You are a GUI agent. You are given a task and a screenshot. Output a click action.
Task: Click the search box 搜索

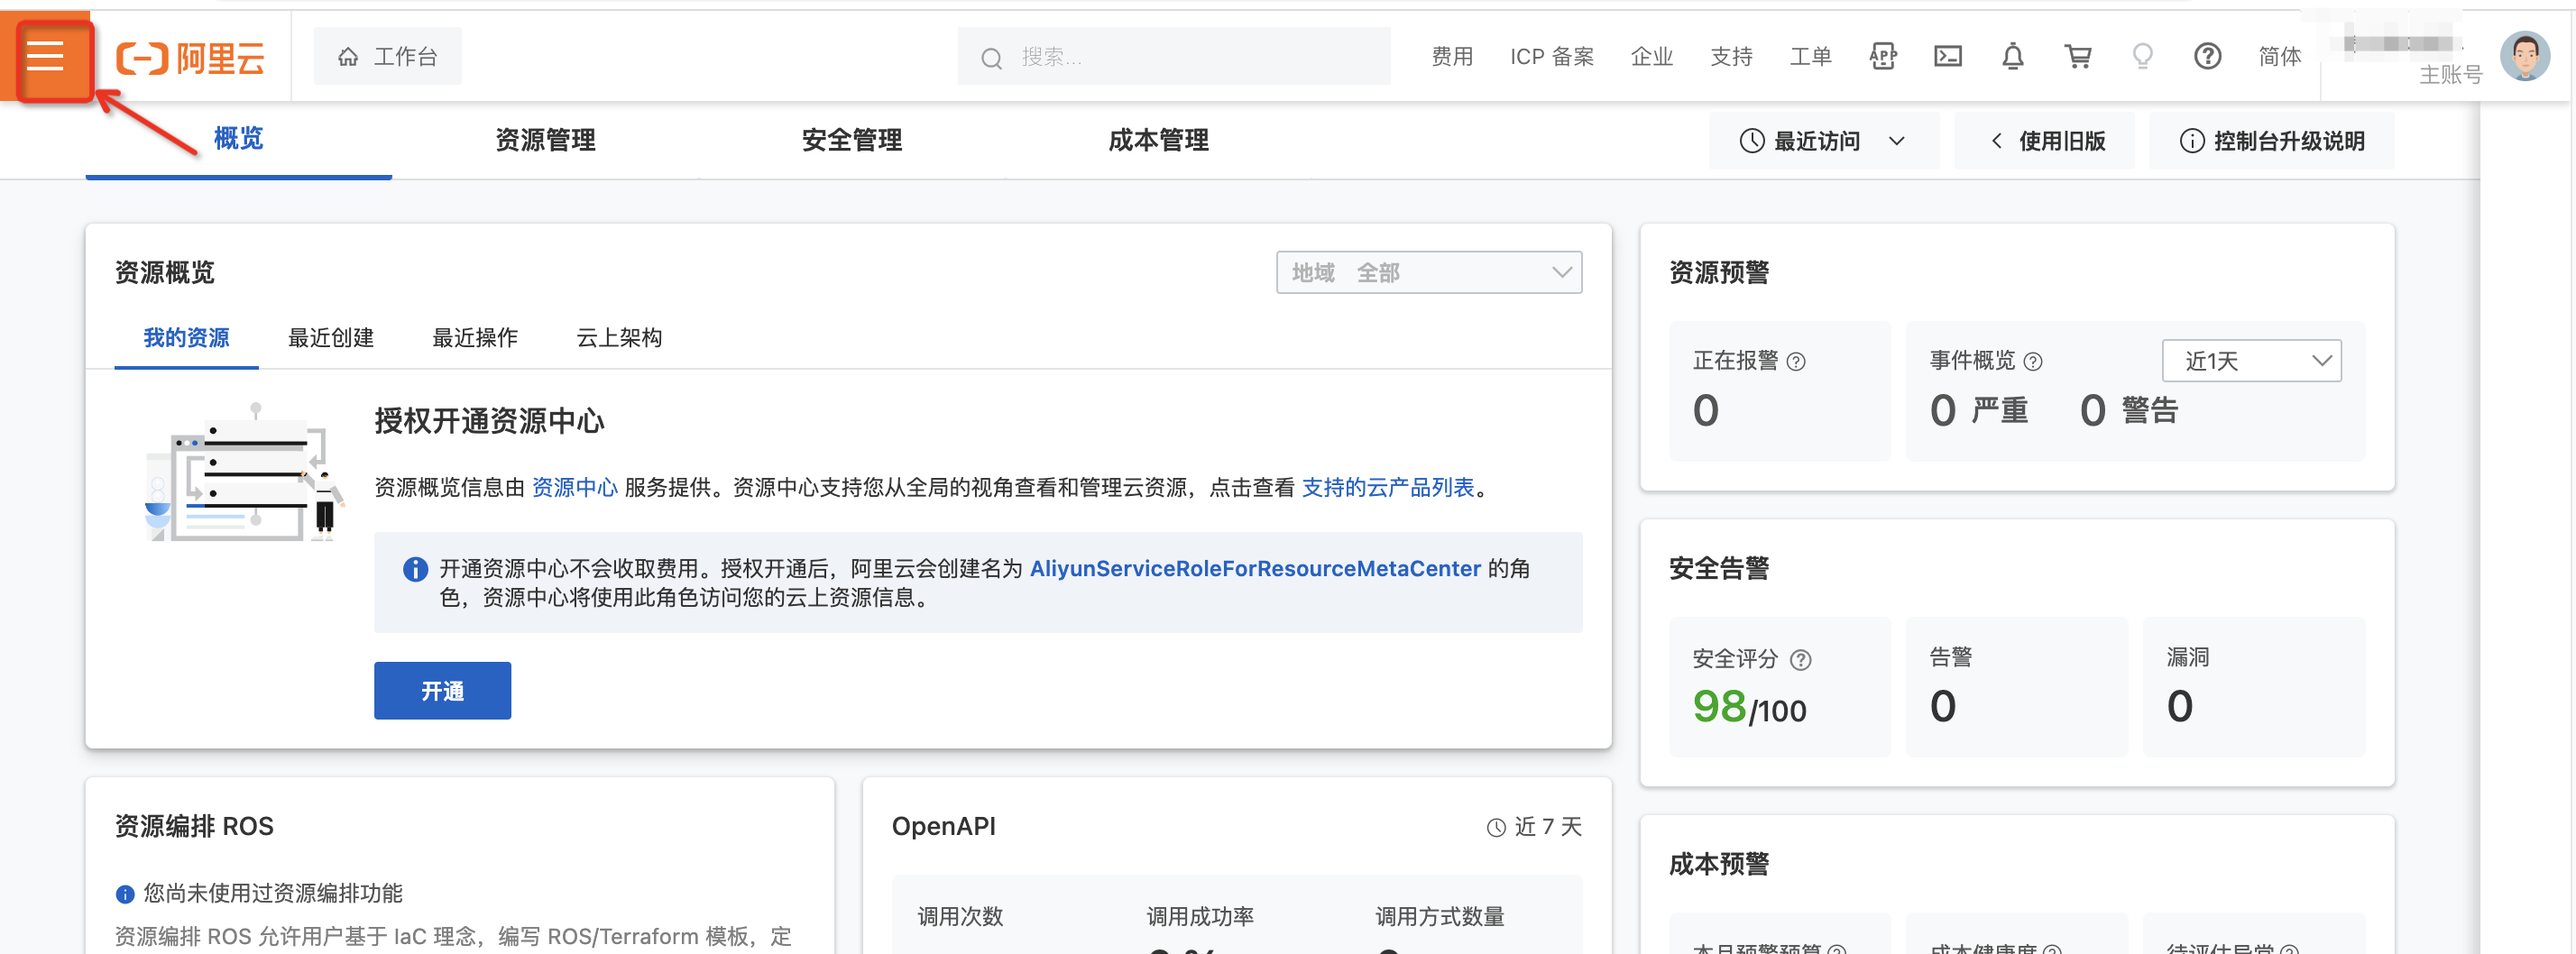click(x=1174, y=57)
